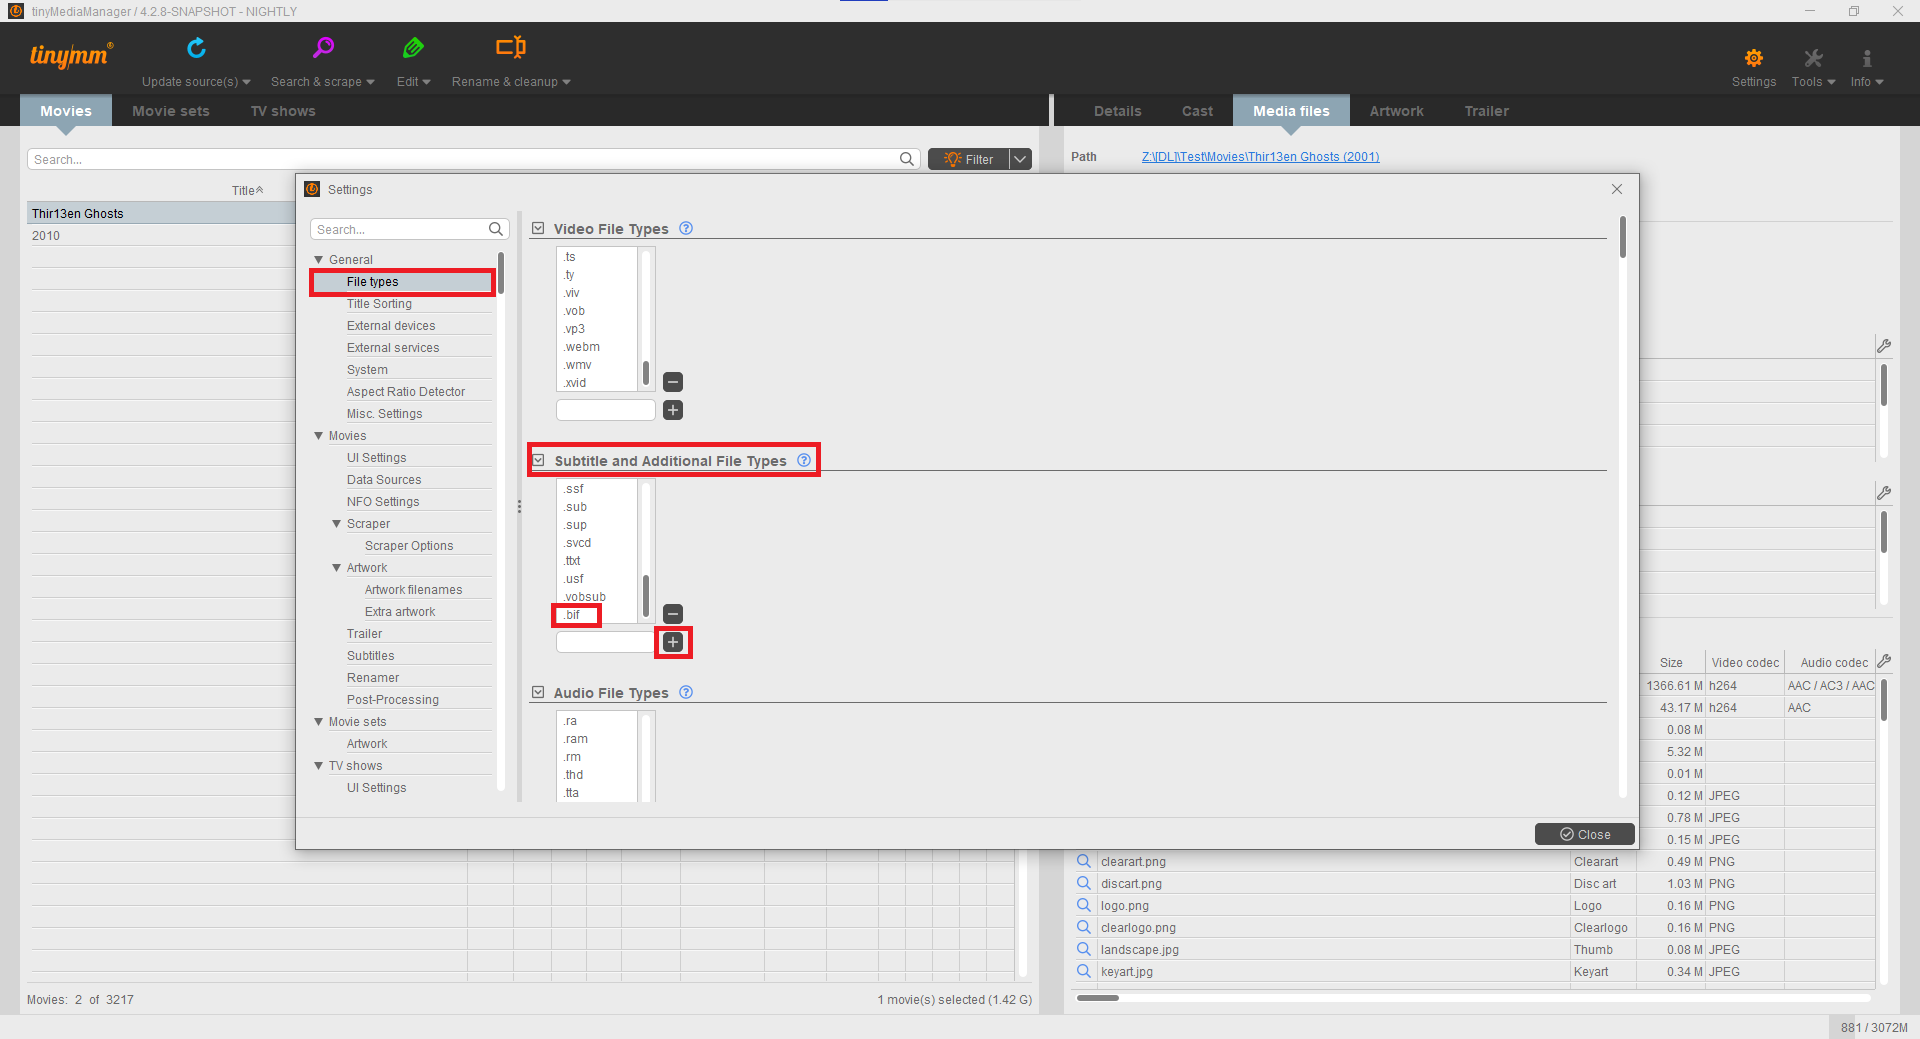Add new subtitle type with plus button
Image resolution: width=1920 pixels, height=1039 pixels.
pyautogui.click(x=673, y=642)
